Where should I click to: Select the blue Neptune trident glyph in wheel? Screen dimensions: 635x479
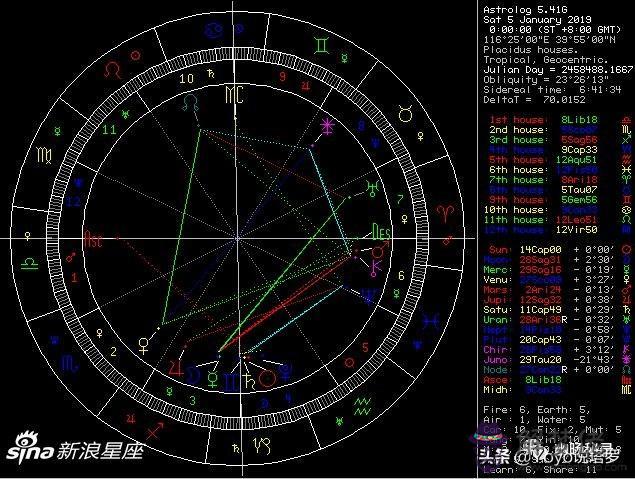(x=369, y=297)
